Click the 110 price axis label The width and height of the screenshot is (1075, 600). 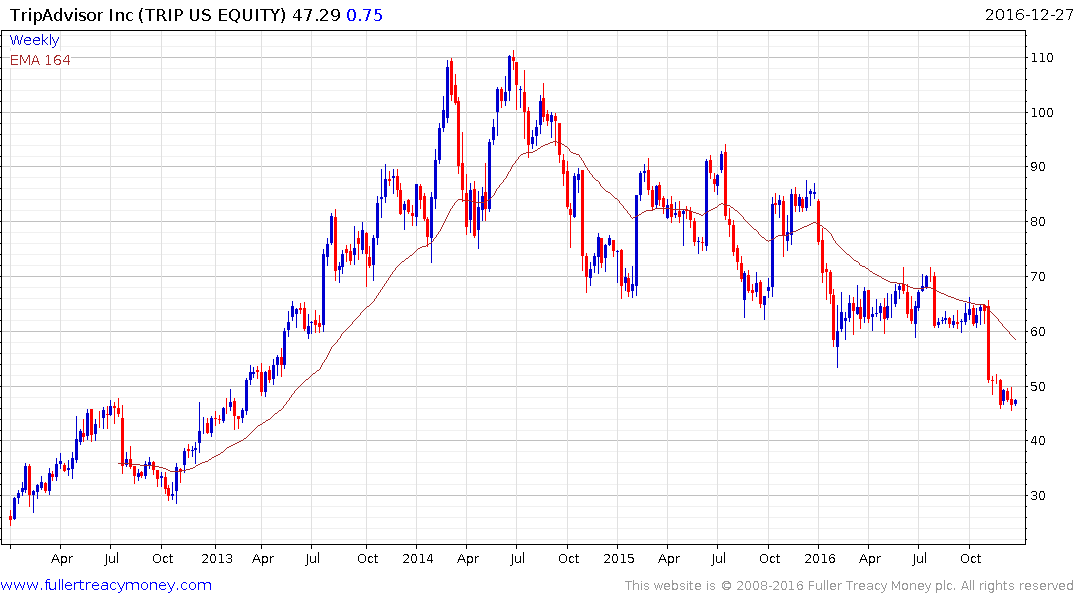[x=1042, y=58]
